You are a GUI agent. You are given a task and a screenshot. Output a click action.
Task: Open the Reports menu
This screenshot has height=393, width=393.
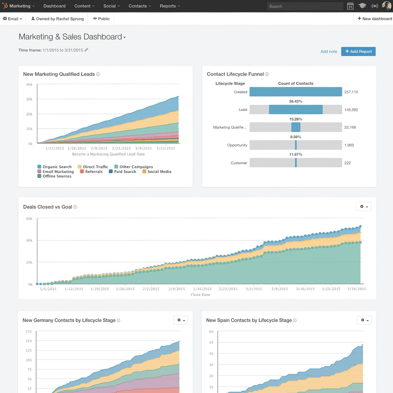(x=170, y=6)
